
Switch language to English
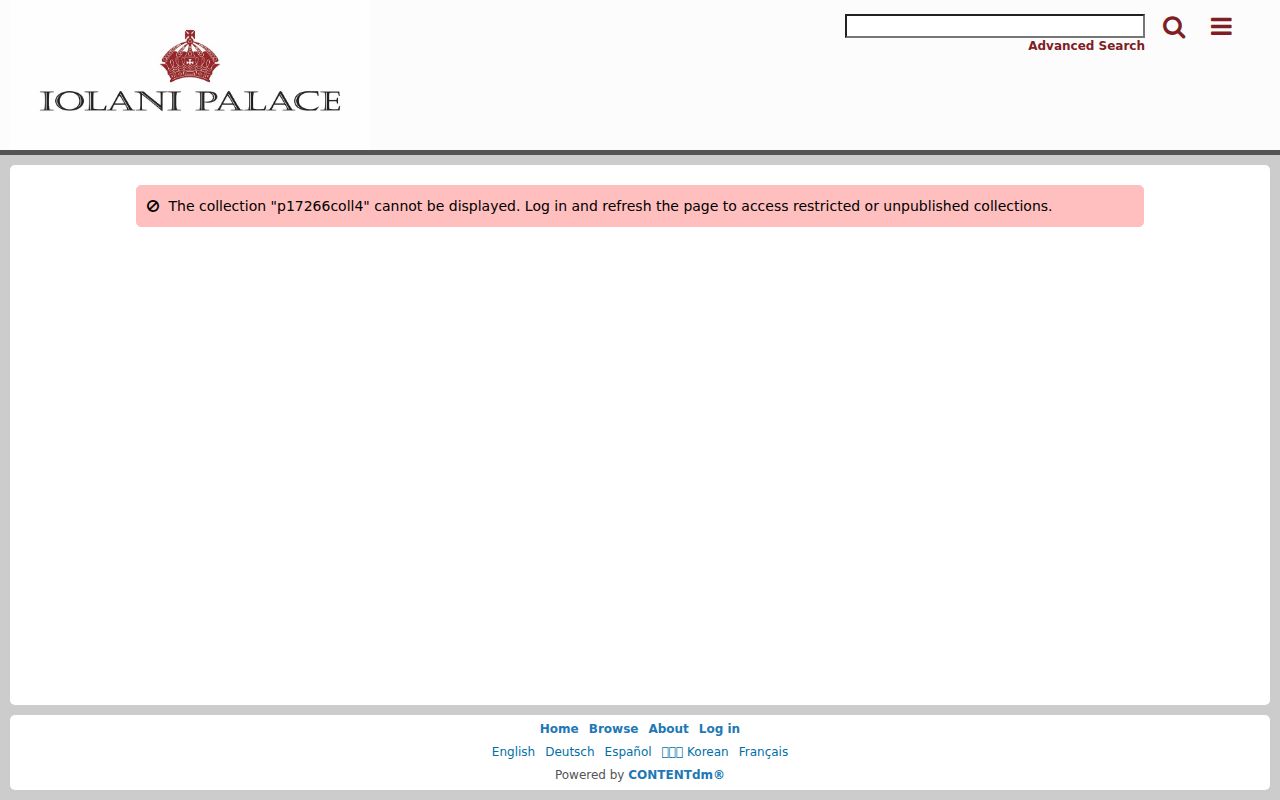tap(513, 752)
